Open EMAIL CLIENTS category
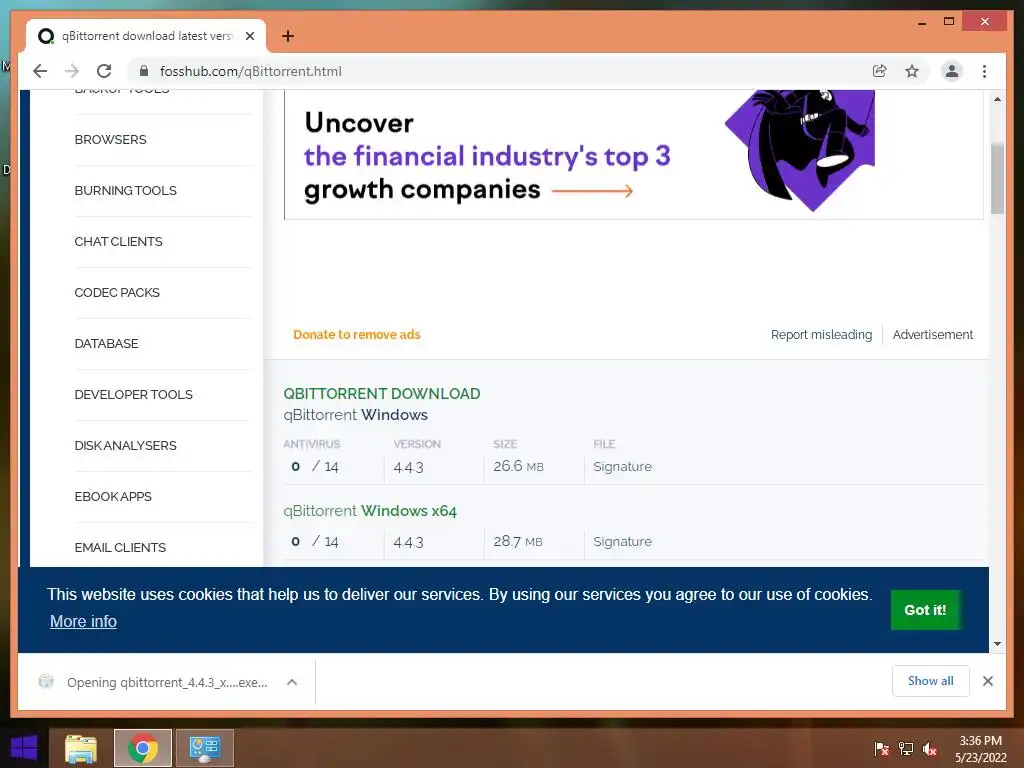Viewport: 1024px width, 768px height. pyautogui.click(x=120, y=547)
